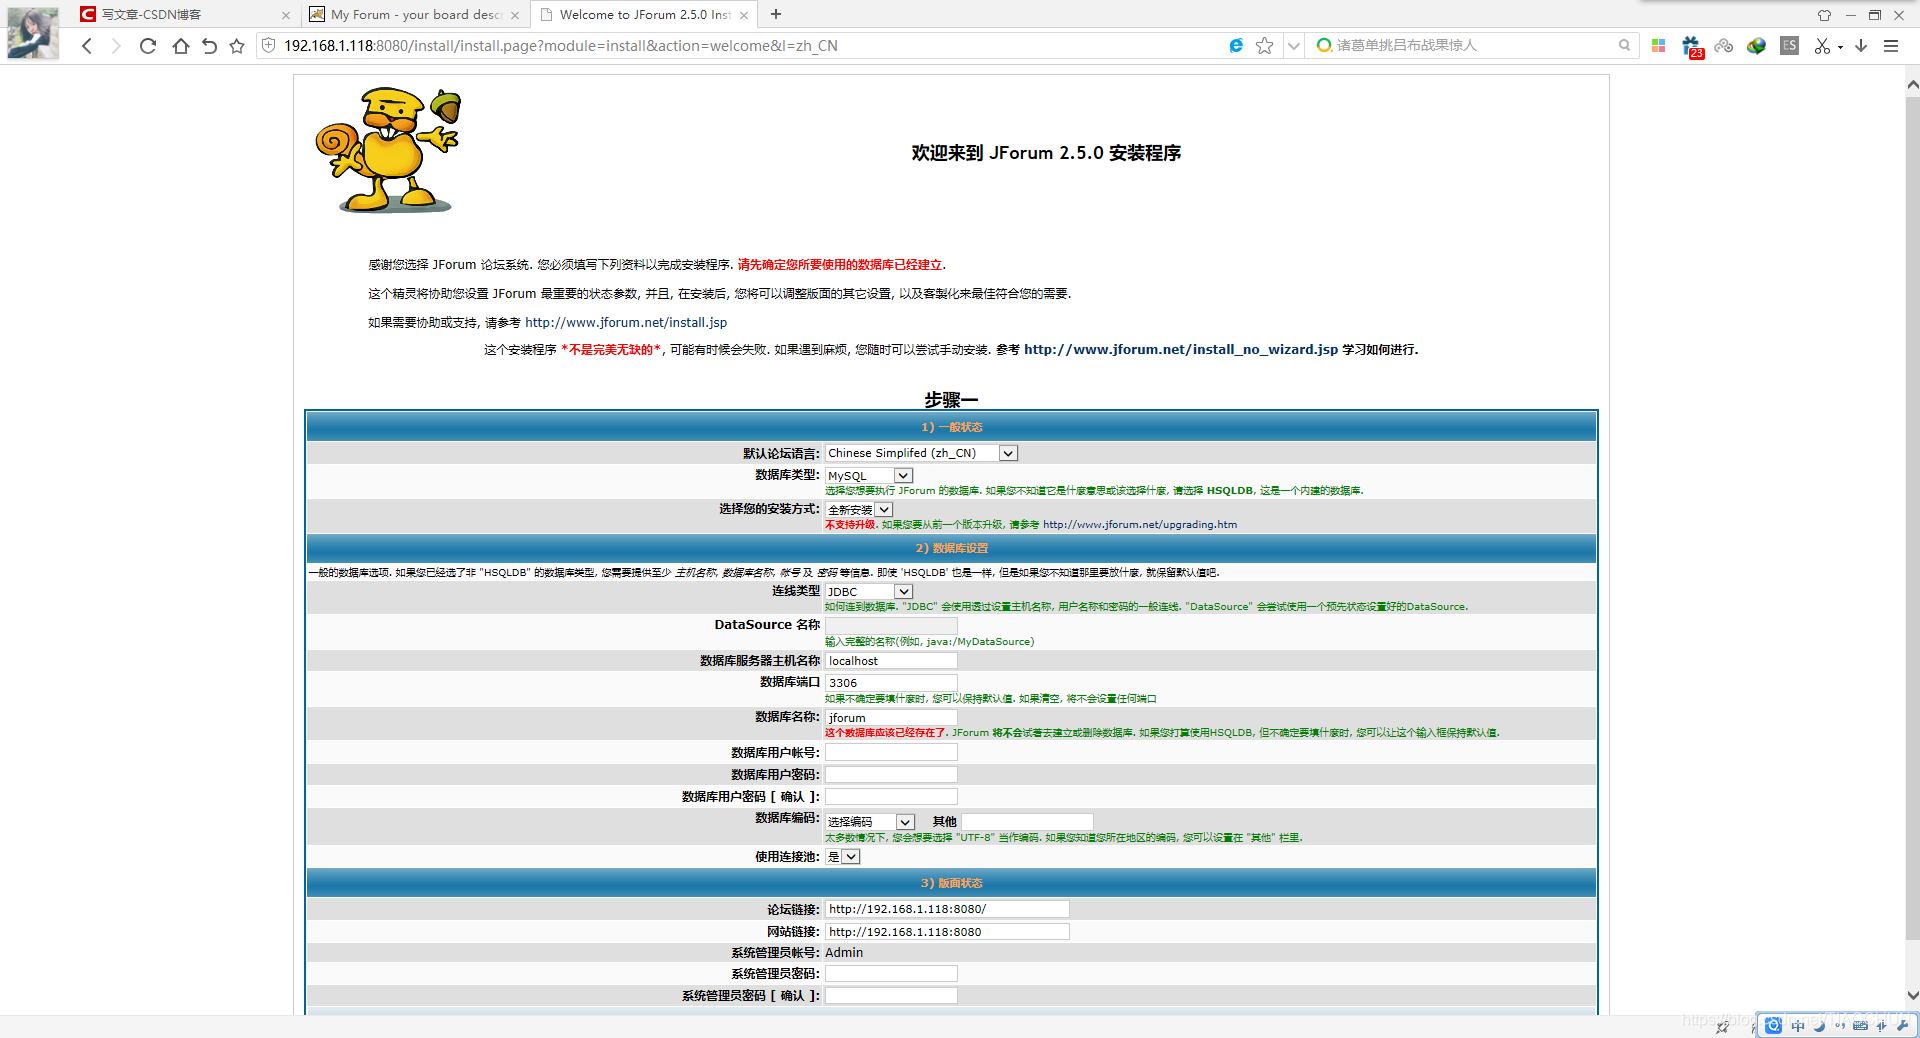Click the browser forward arrow
Viewport: 1920px width, 1038px height.
[116, 46]
